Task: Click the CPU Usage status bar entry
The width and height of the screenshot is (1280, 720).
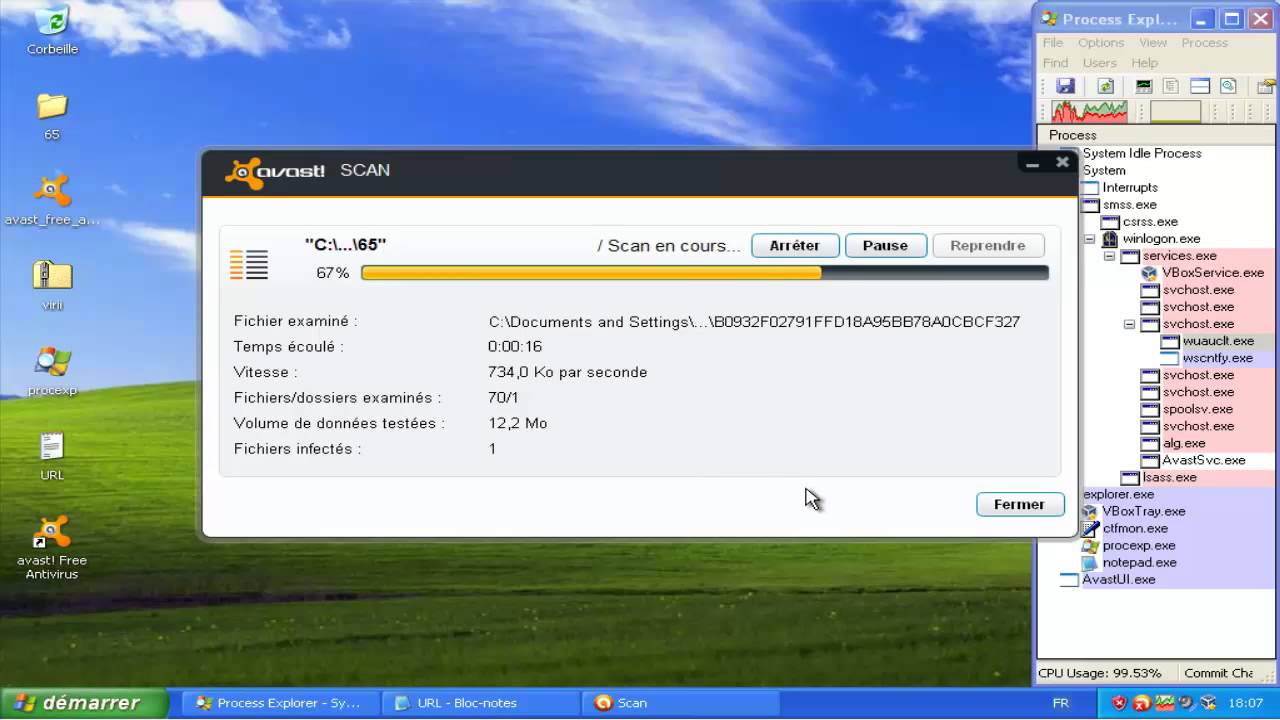Action: point(1100,674)
